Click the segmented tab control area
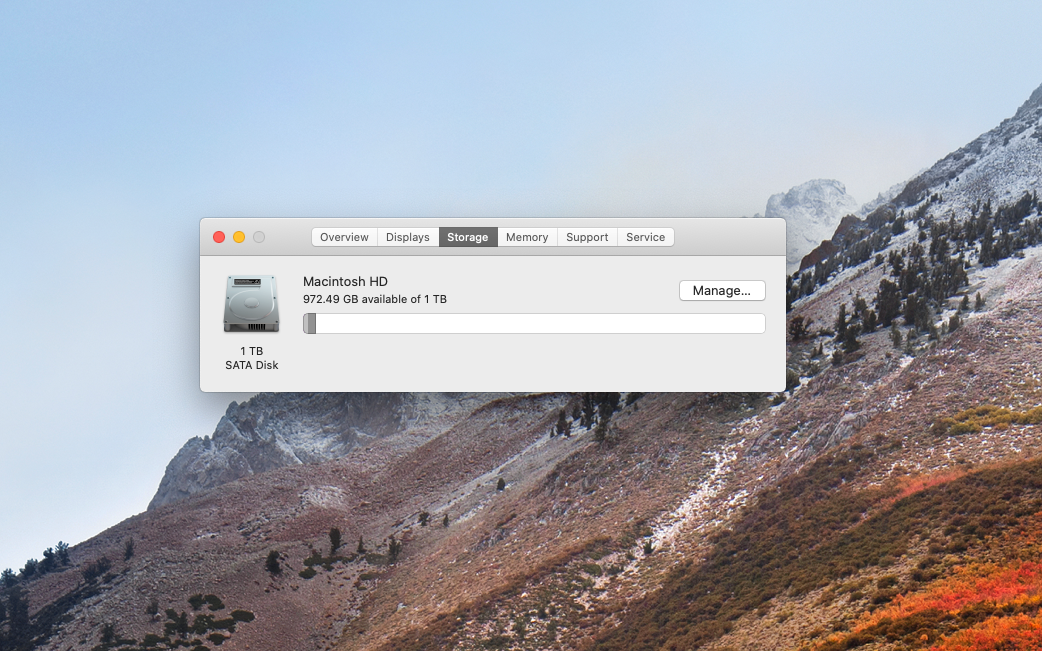 [494, 237]
